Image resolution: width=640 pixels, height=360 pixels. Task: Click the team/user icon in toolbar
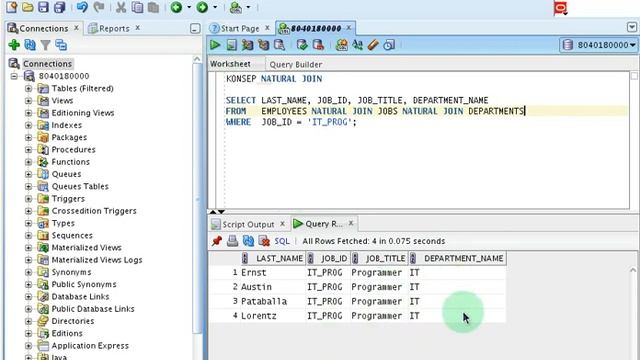point(236,7)
